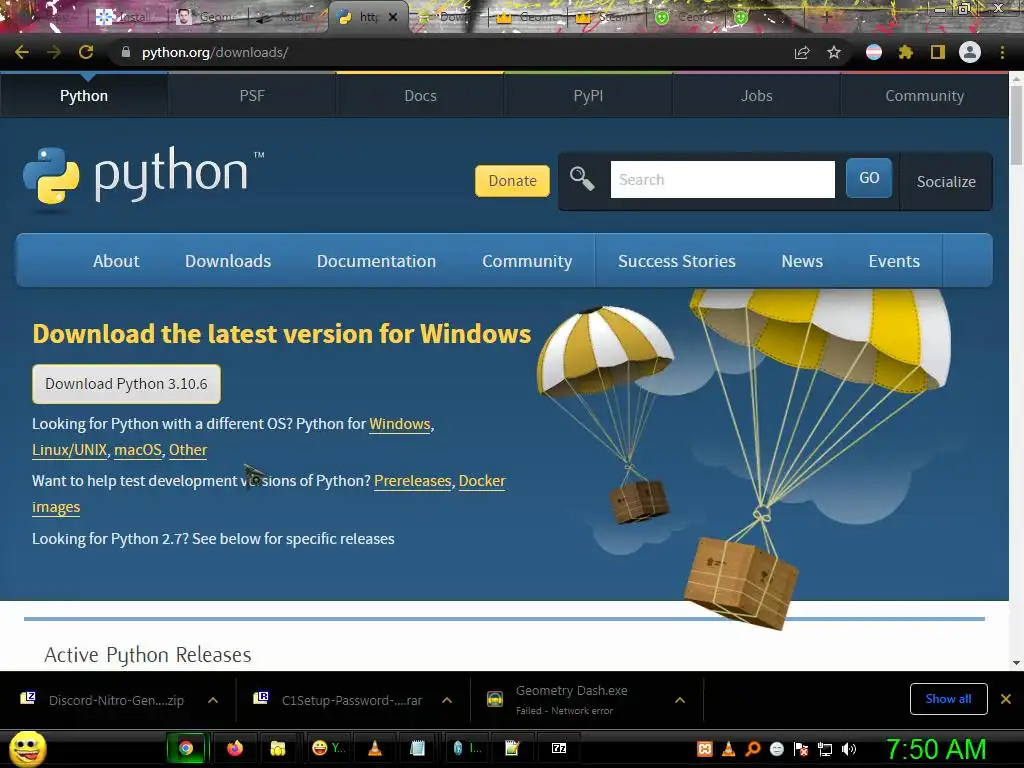1024x768 pixels.
Task: Open the file explorer folder in taskbar
Action: [x=278, y=748]
